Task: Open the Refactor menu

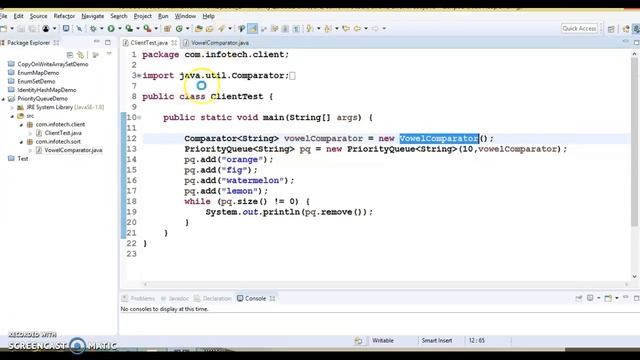Action: click(64, 16)
